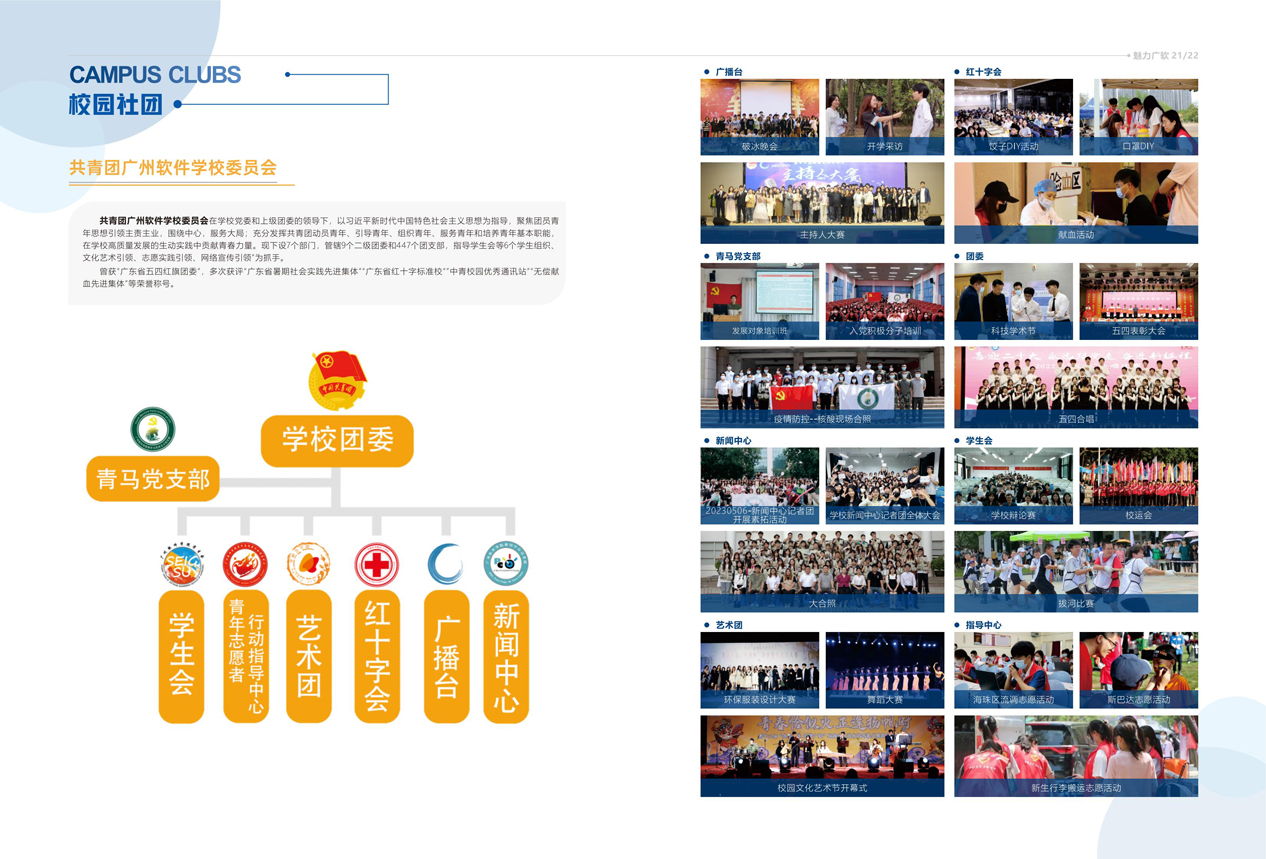This screenshot has width=1266, height=859.
Task: Open the 破冰晚会 photo
Action: pos(760,117)
